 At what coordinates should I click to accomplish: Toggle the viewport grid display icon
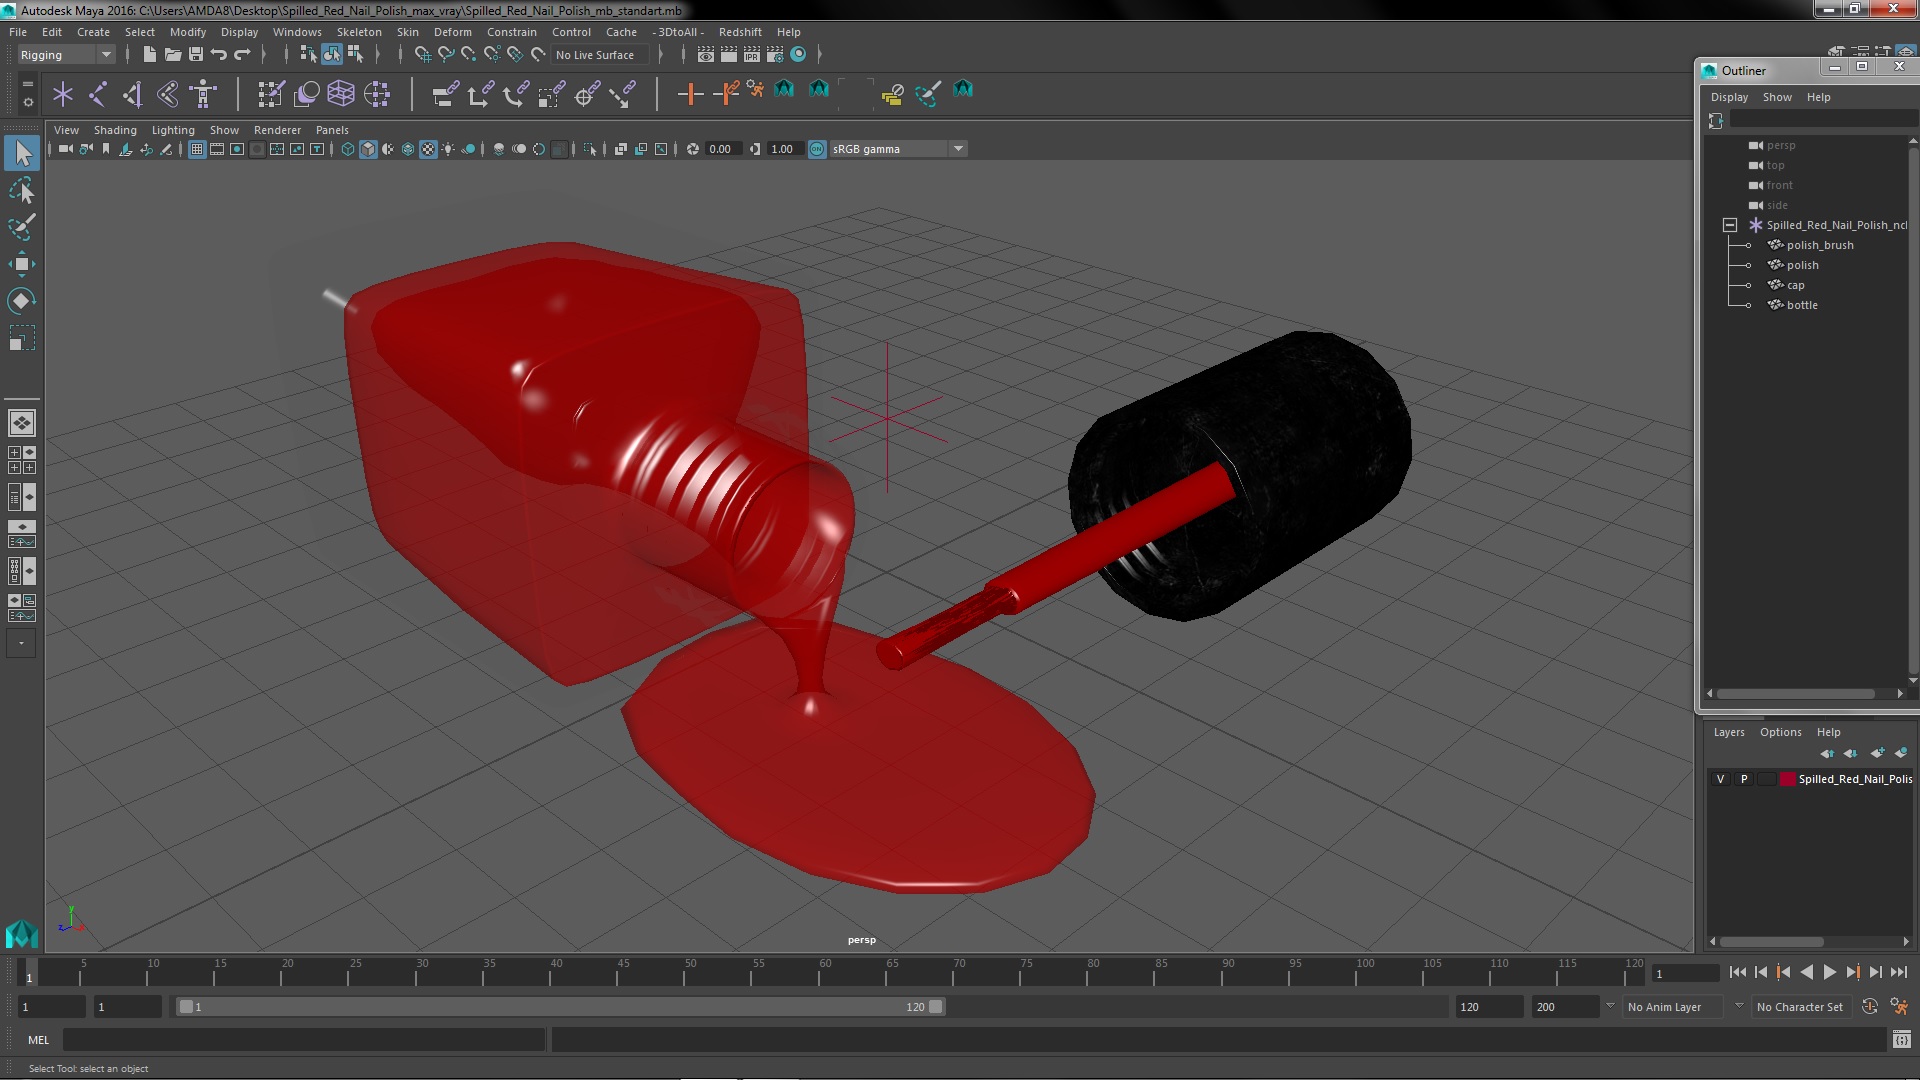(x=197, y=149)
